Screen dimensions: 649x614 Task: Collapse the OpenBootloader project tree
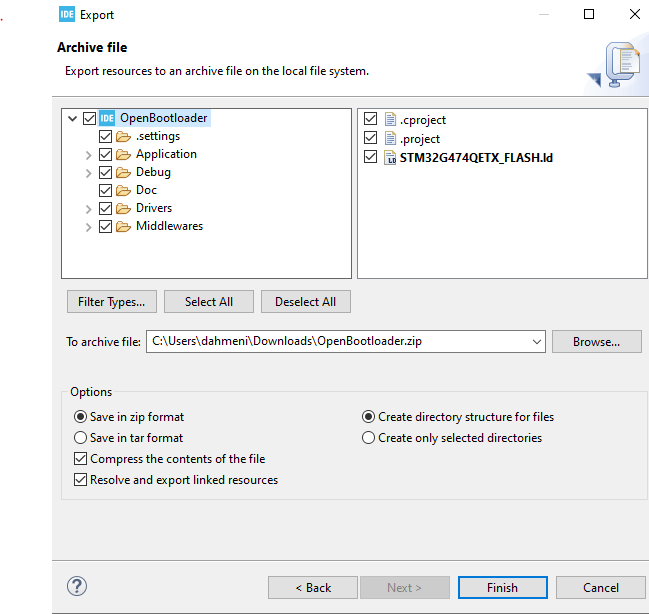tap(72, 119)
